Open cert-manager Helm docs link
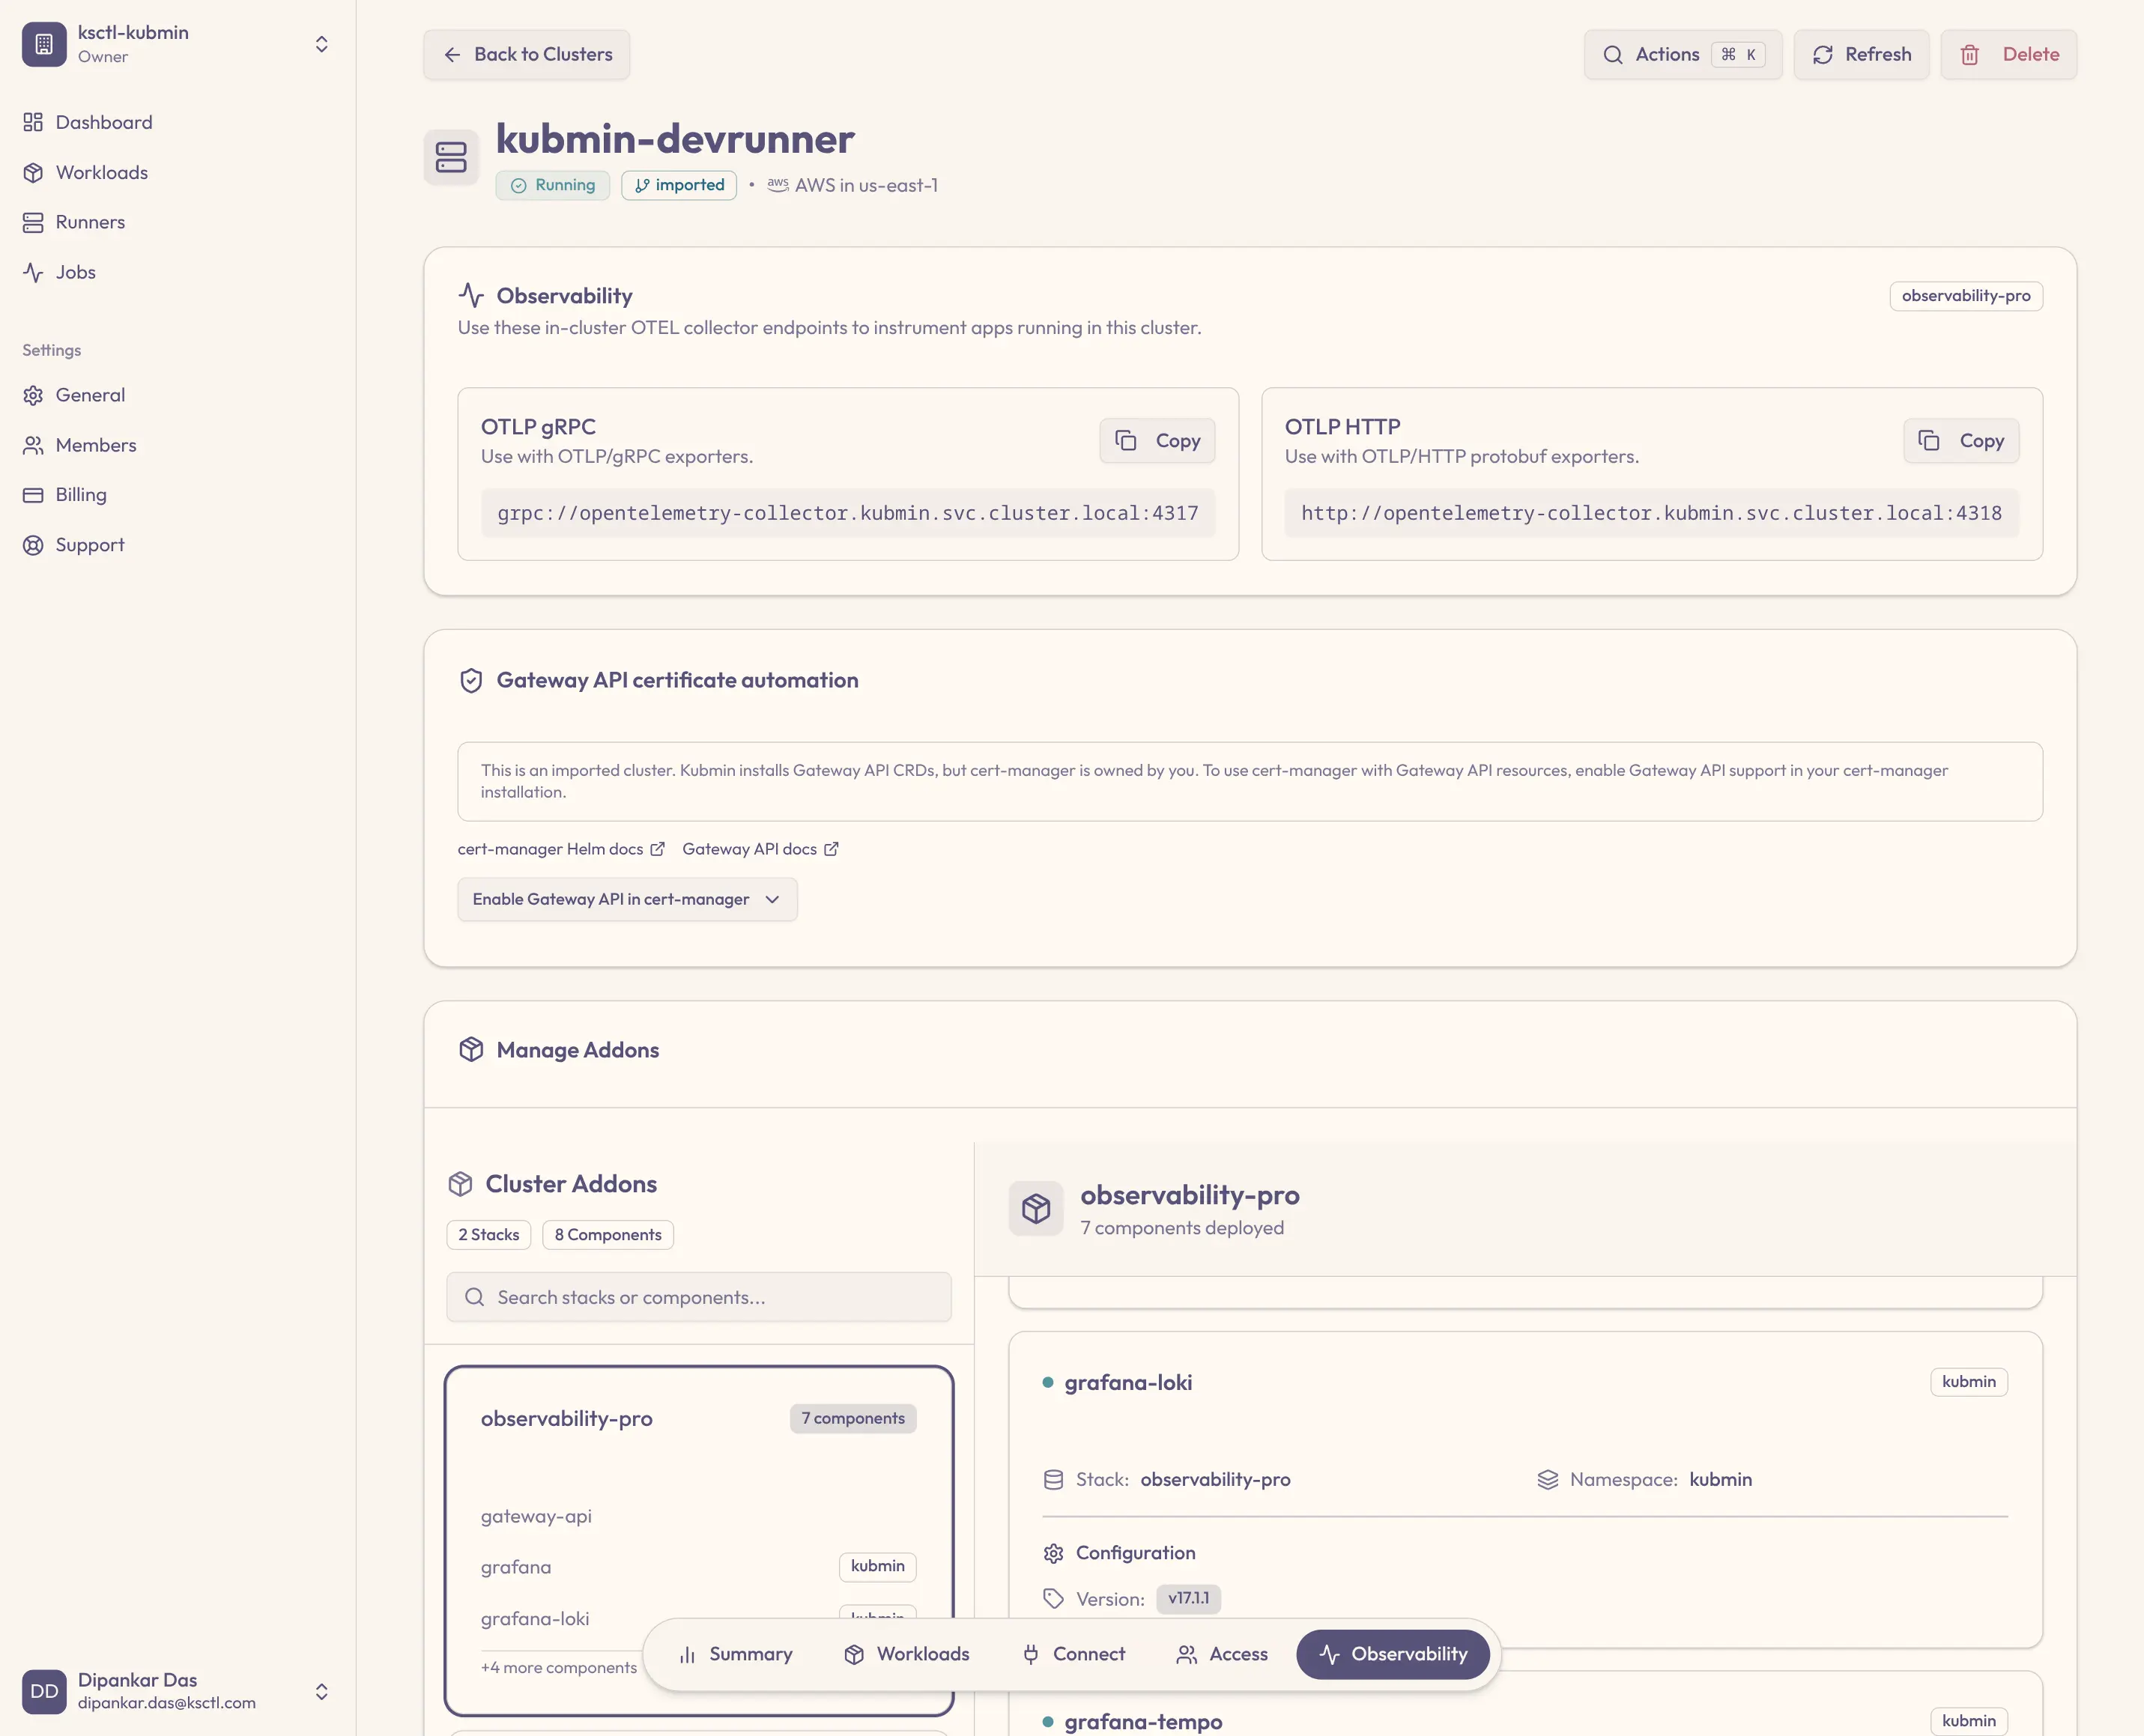The image size is (2144, 1736). point(561,849)
